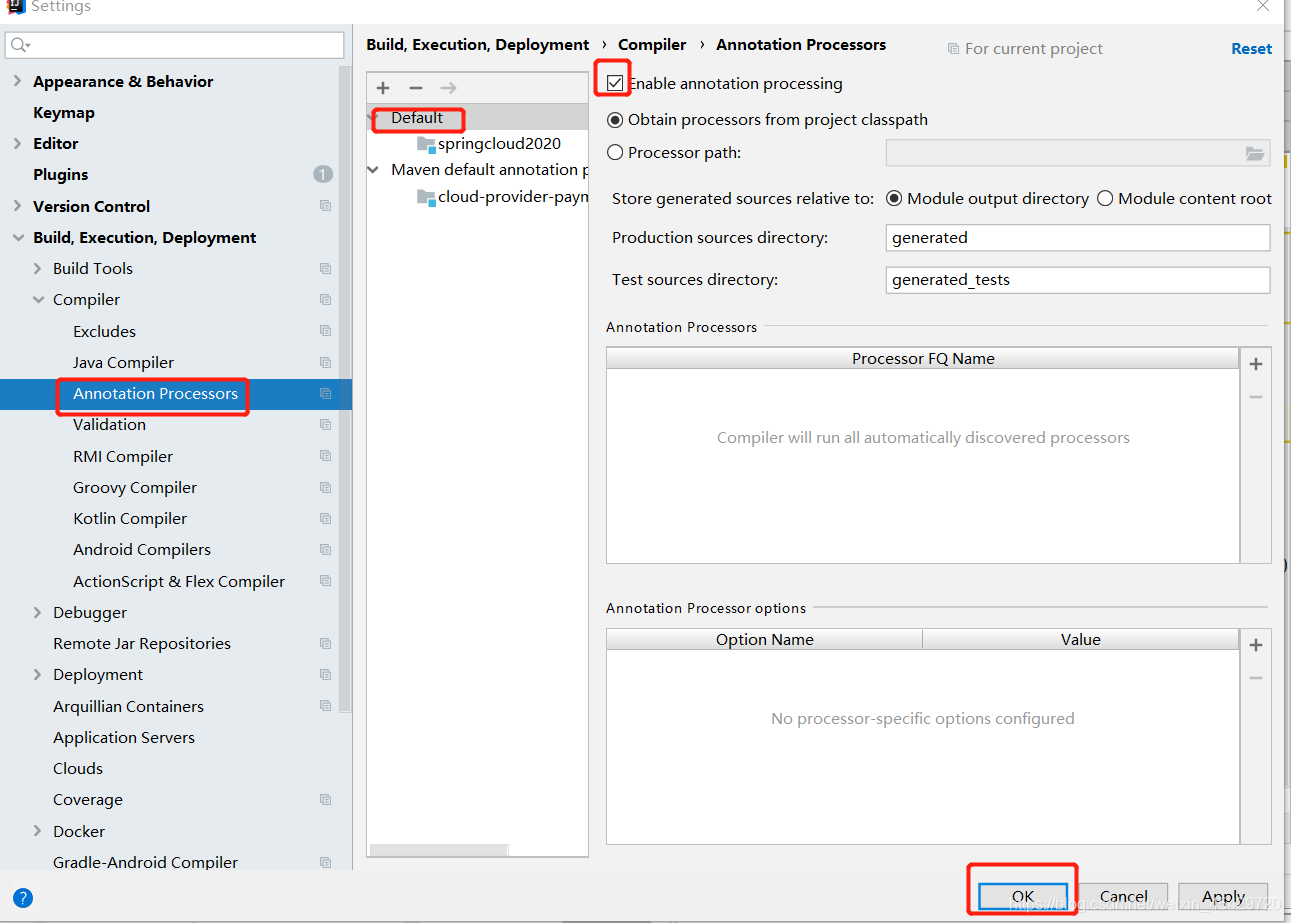The width and height of the screenshot is (1291, 923).
Task: Select springcloud2020 module entry
Action: click(x=499, y=143)
